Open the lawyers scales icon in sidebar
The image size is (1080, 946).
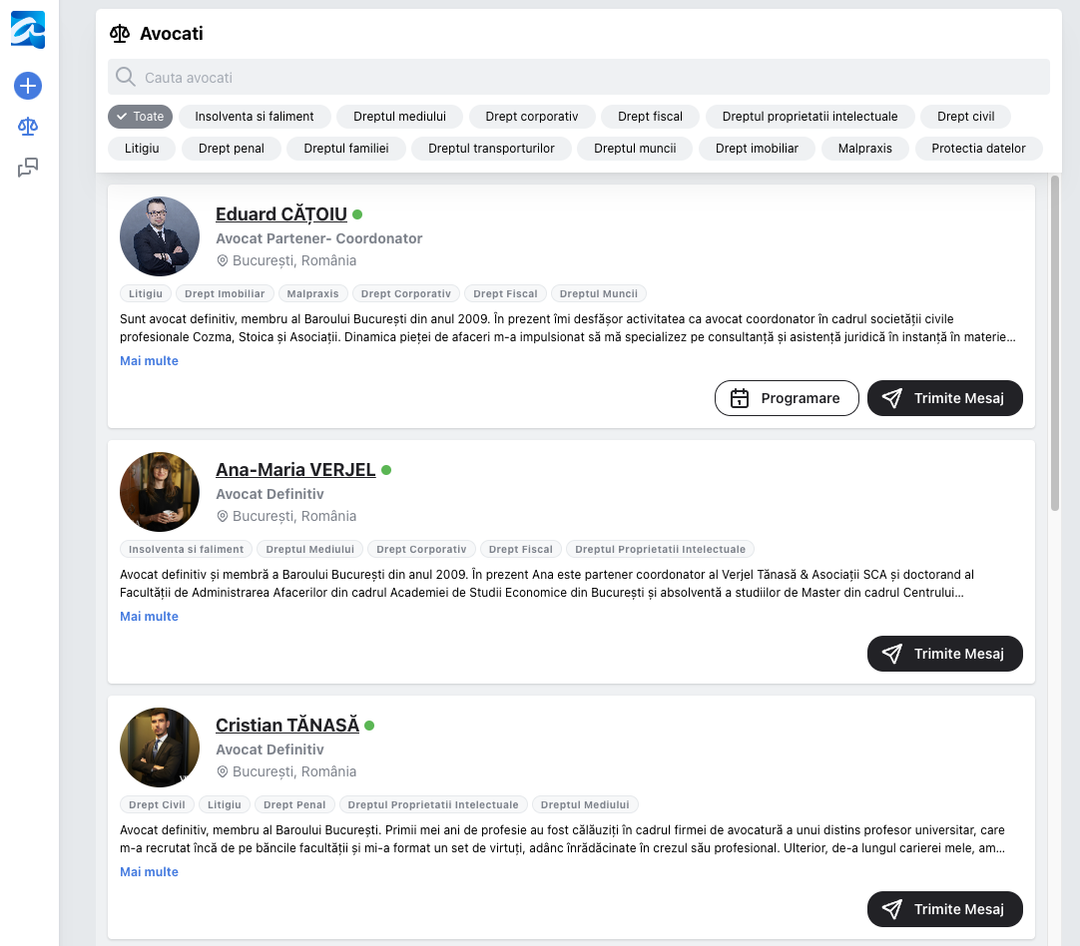click(28, 127)
